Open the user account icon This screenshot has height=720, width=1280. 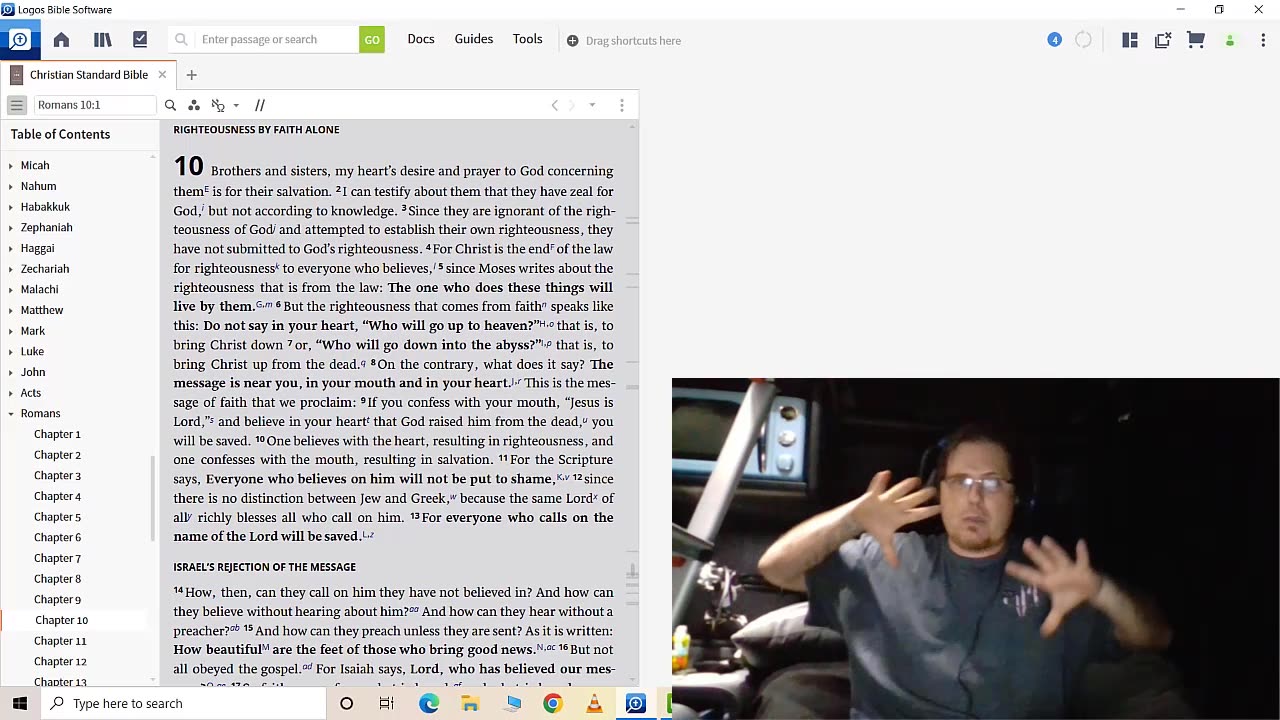pyautogui.click(x=1230, y=41)
